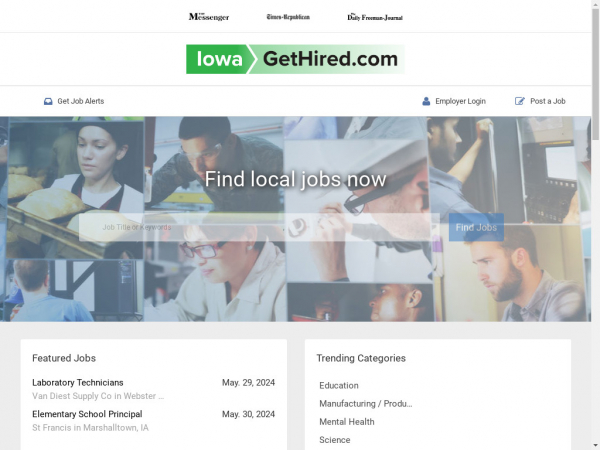Open the Laboratory Technicians job listing

78,383
